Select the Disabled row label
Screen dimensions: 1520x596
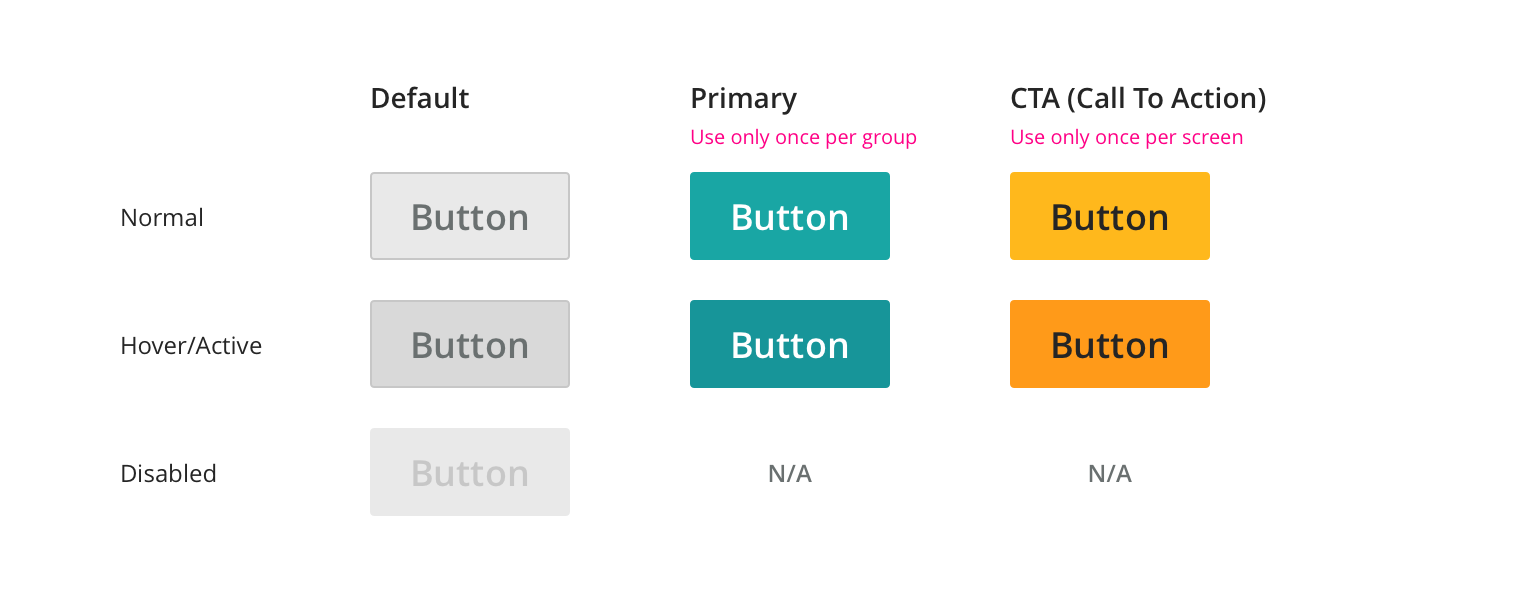point(168,474)
